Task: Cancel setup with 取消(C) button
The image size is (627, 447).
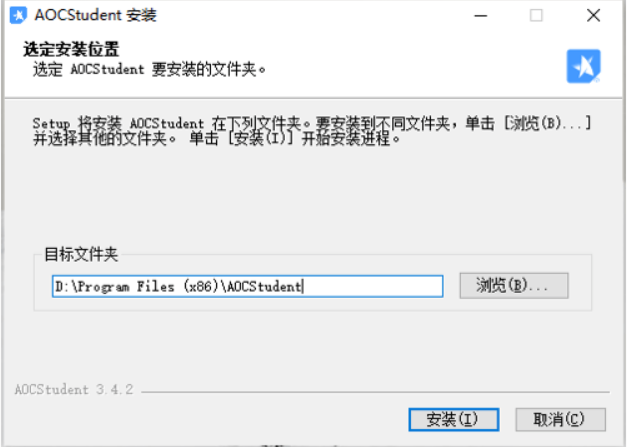Action: pos(560,419)
